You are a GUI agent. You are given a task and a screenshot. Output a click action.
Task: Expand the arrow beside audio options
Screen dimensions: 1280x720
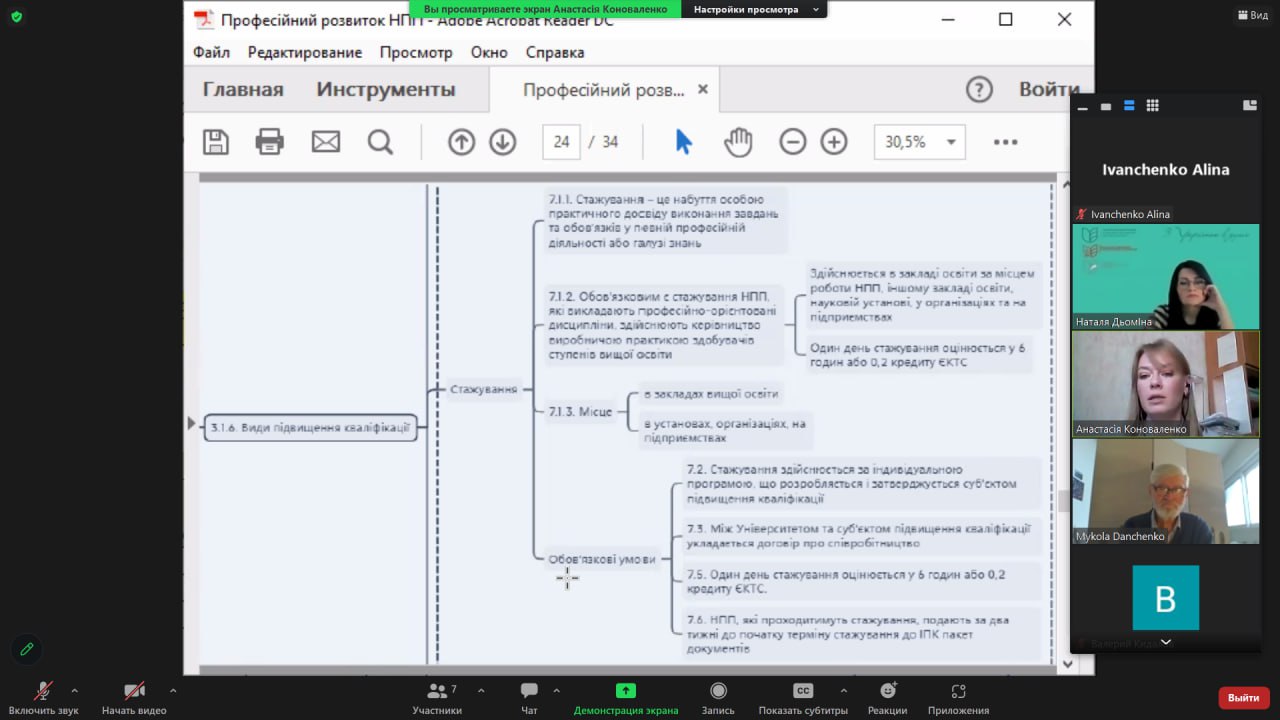(74, 690)
